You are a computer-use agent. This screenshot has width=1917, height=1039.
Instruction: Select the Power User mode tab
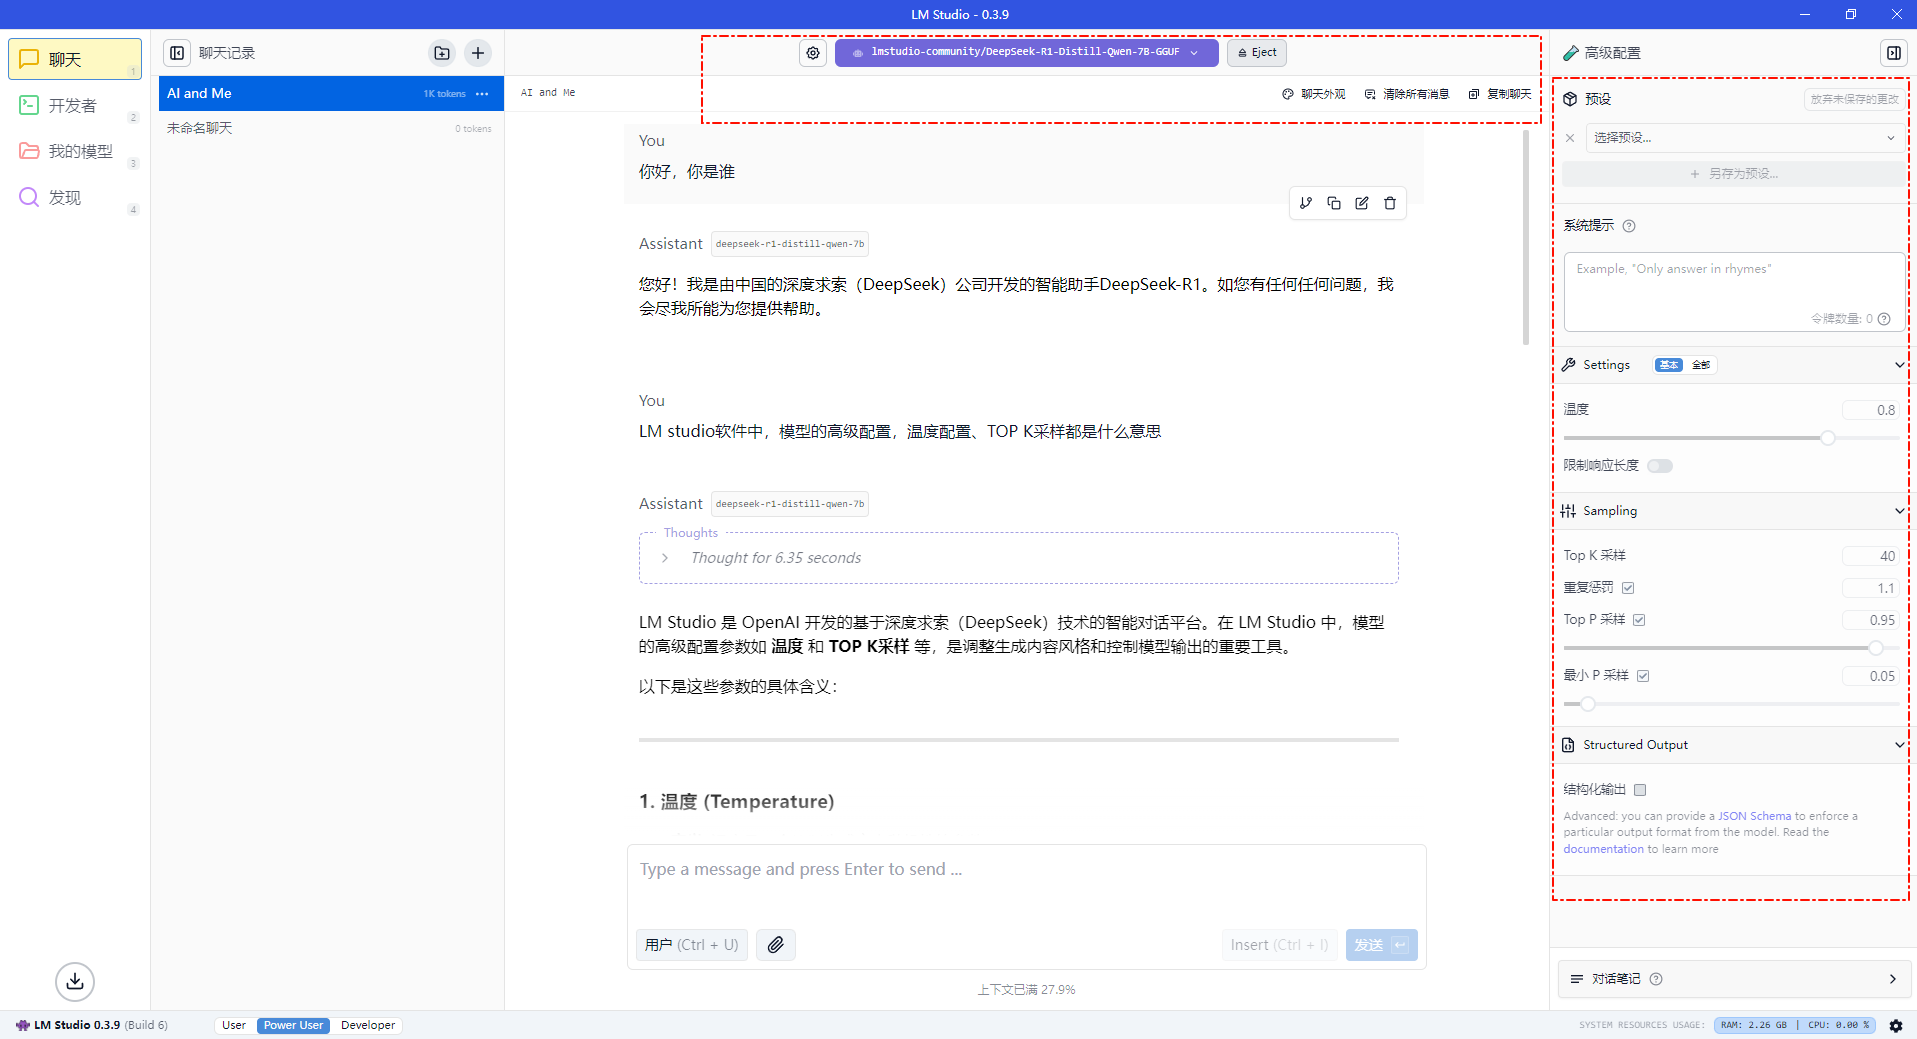coord(293,1025)
